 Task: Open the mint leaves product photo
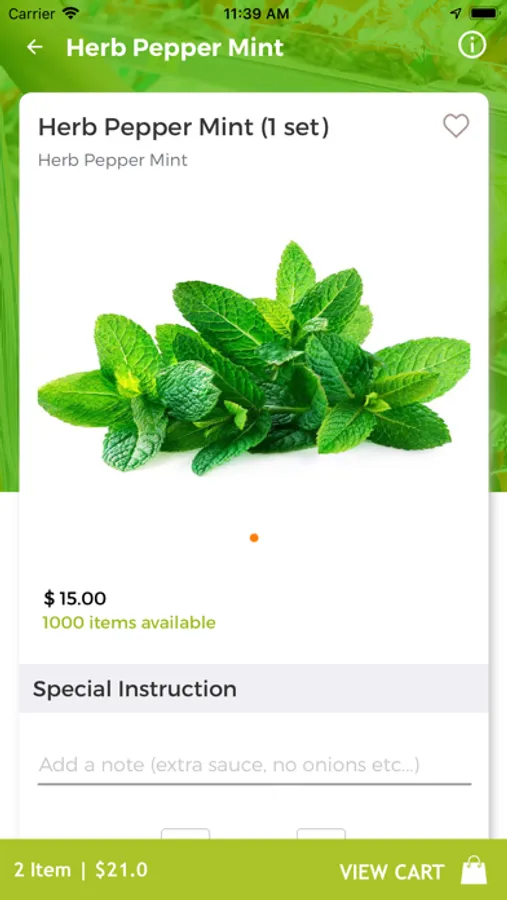pyautogui.click(x=254, y=359)
